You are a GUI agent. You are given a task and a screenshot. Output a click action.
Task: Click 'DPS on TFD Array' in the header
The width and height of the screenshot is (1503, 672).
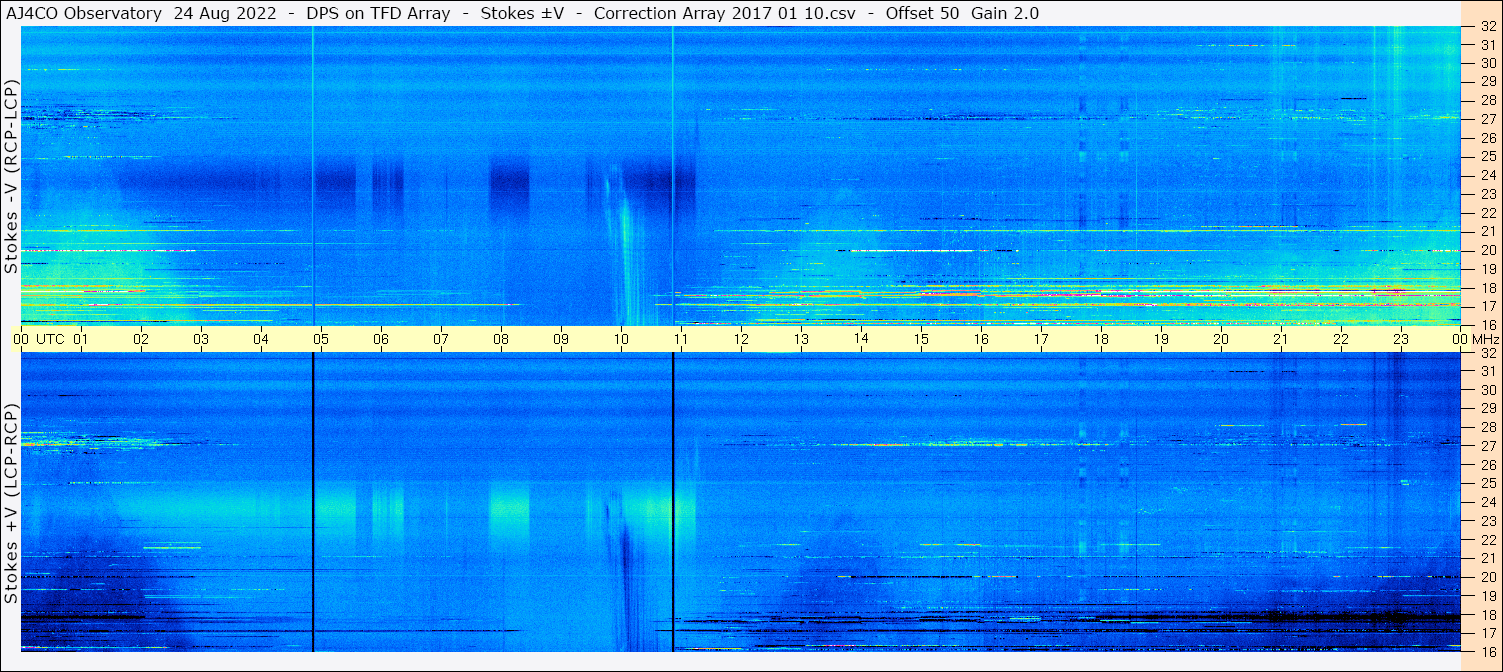377,13
